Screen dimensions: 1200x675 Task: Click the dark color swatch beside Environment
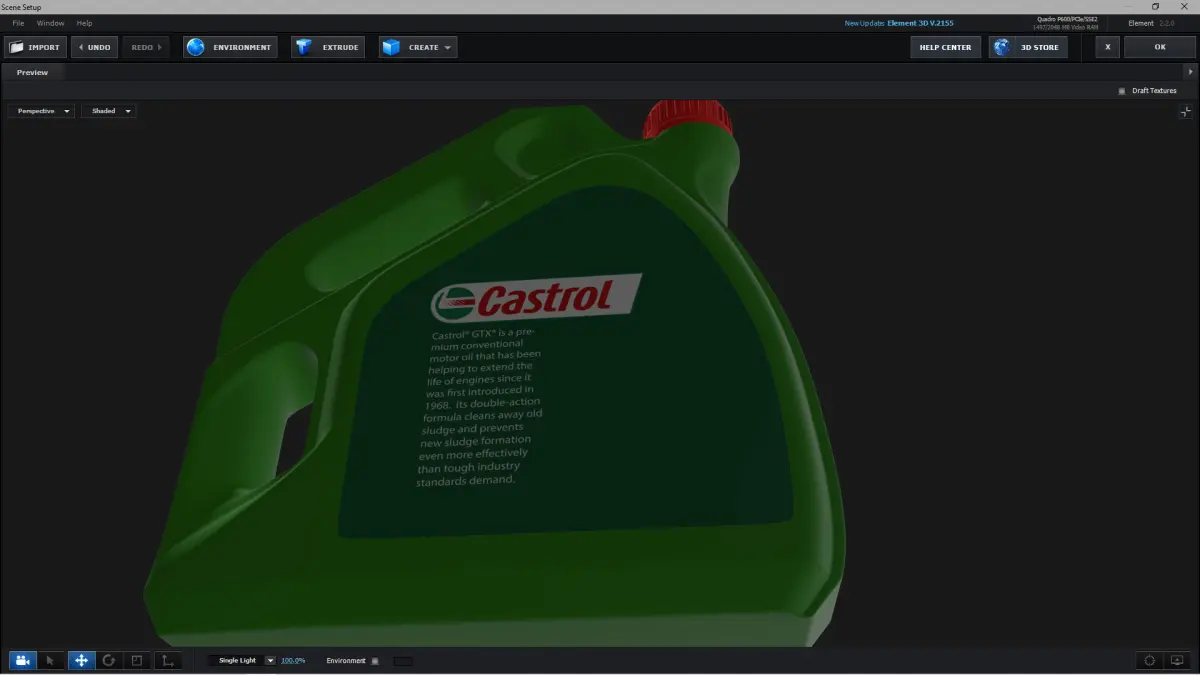click(x=402, y=661)
